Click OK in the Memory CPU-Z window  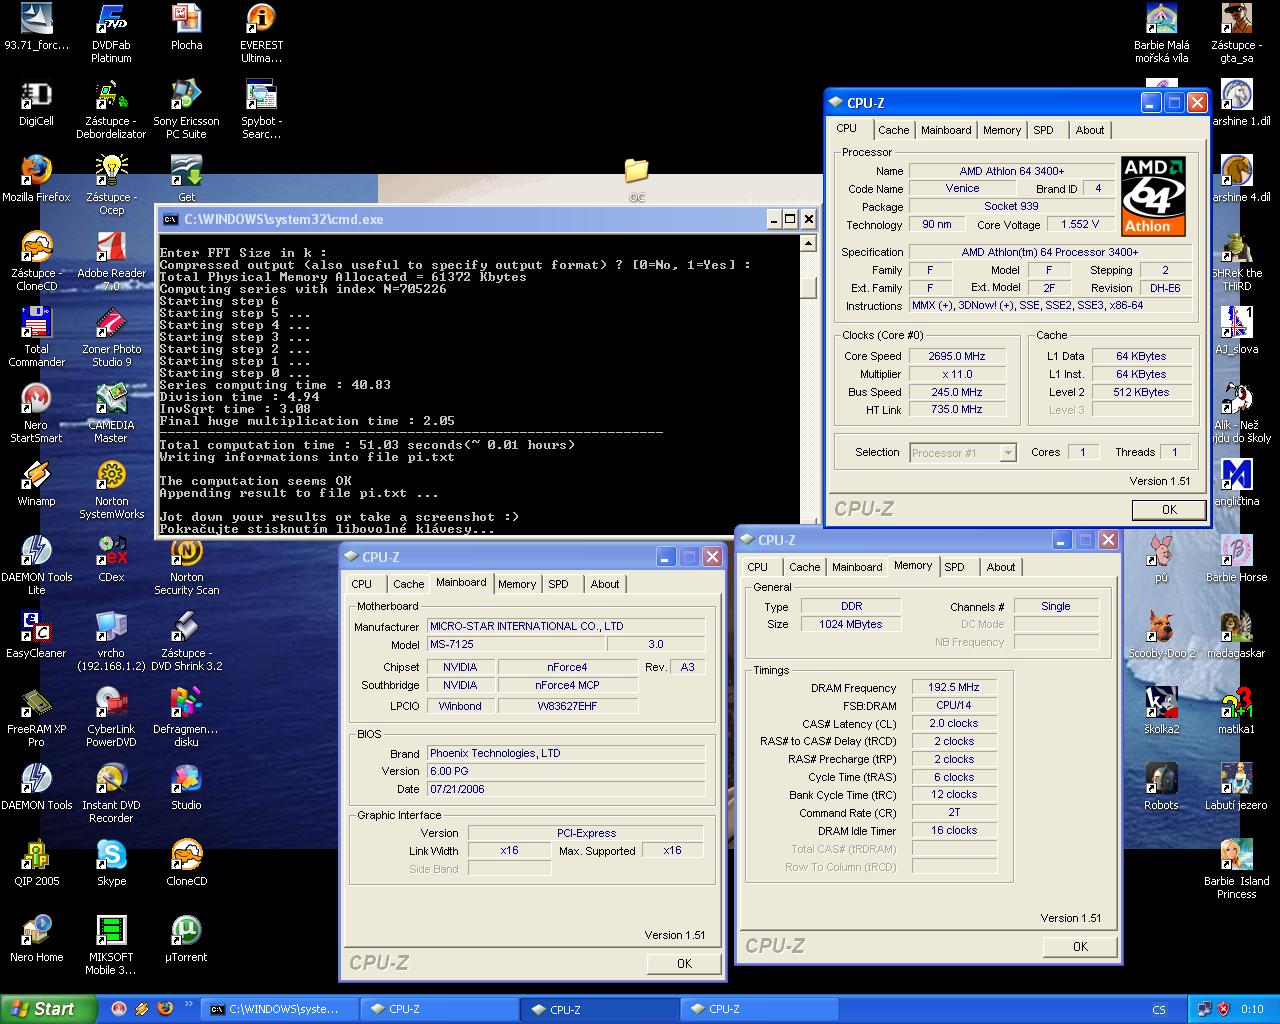1080,947
